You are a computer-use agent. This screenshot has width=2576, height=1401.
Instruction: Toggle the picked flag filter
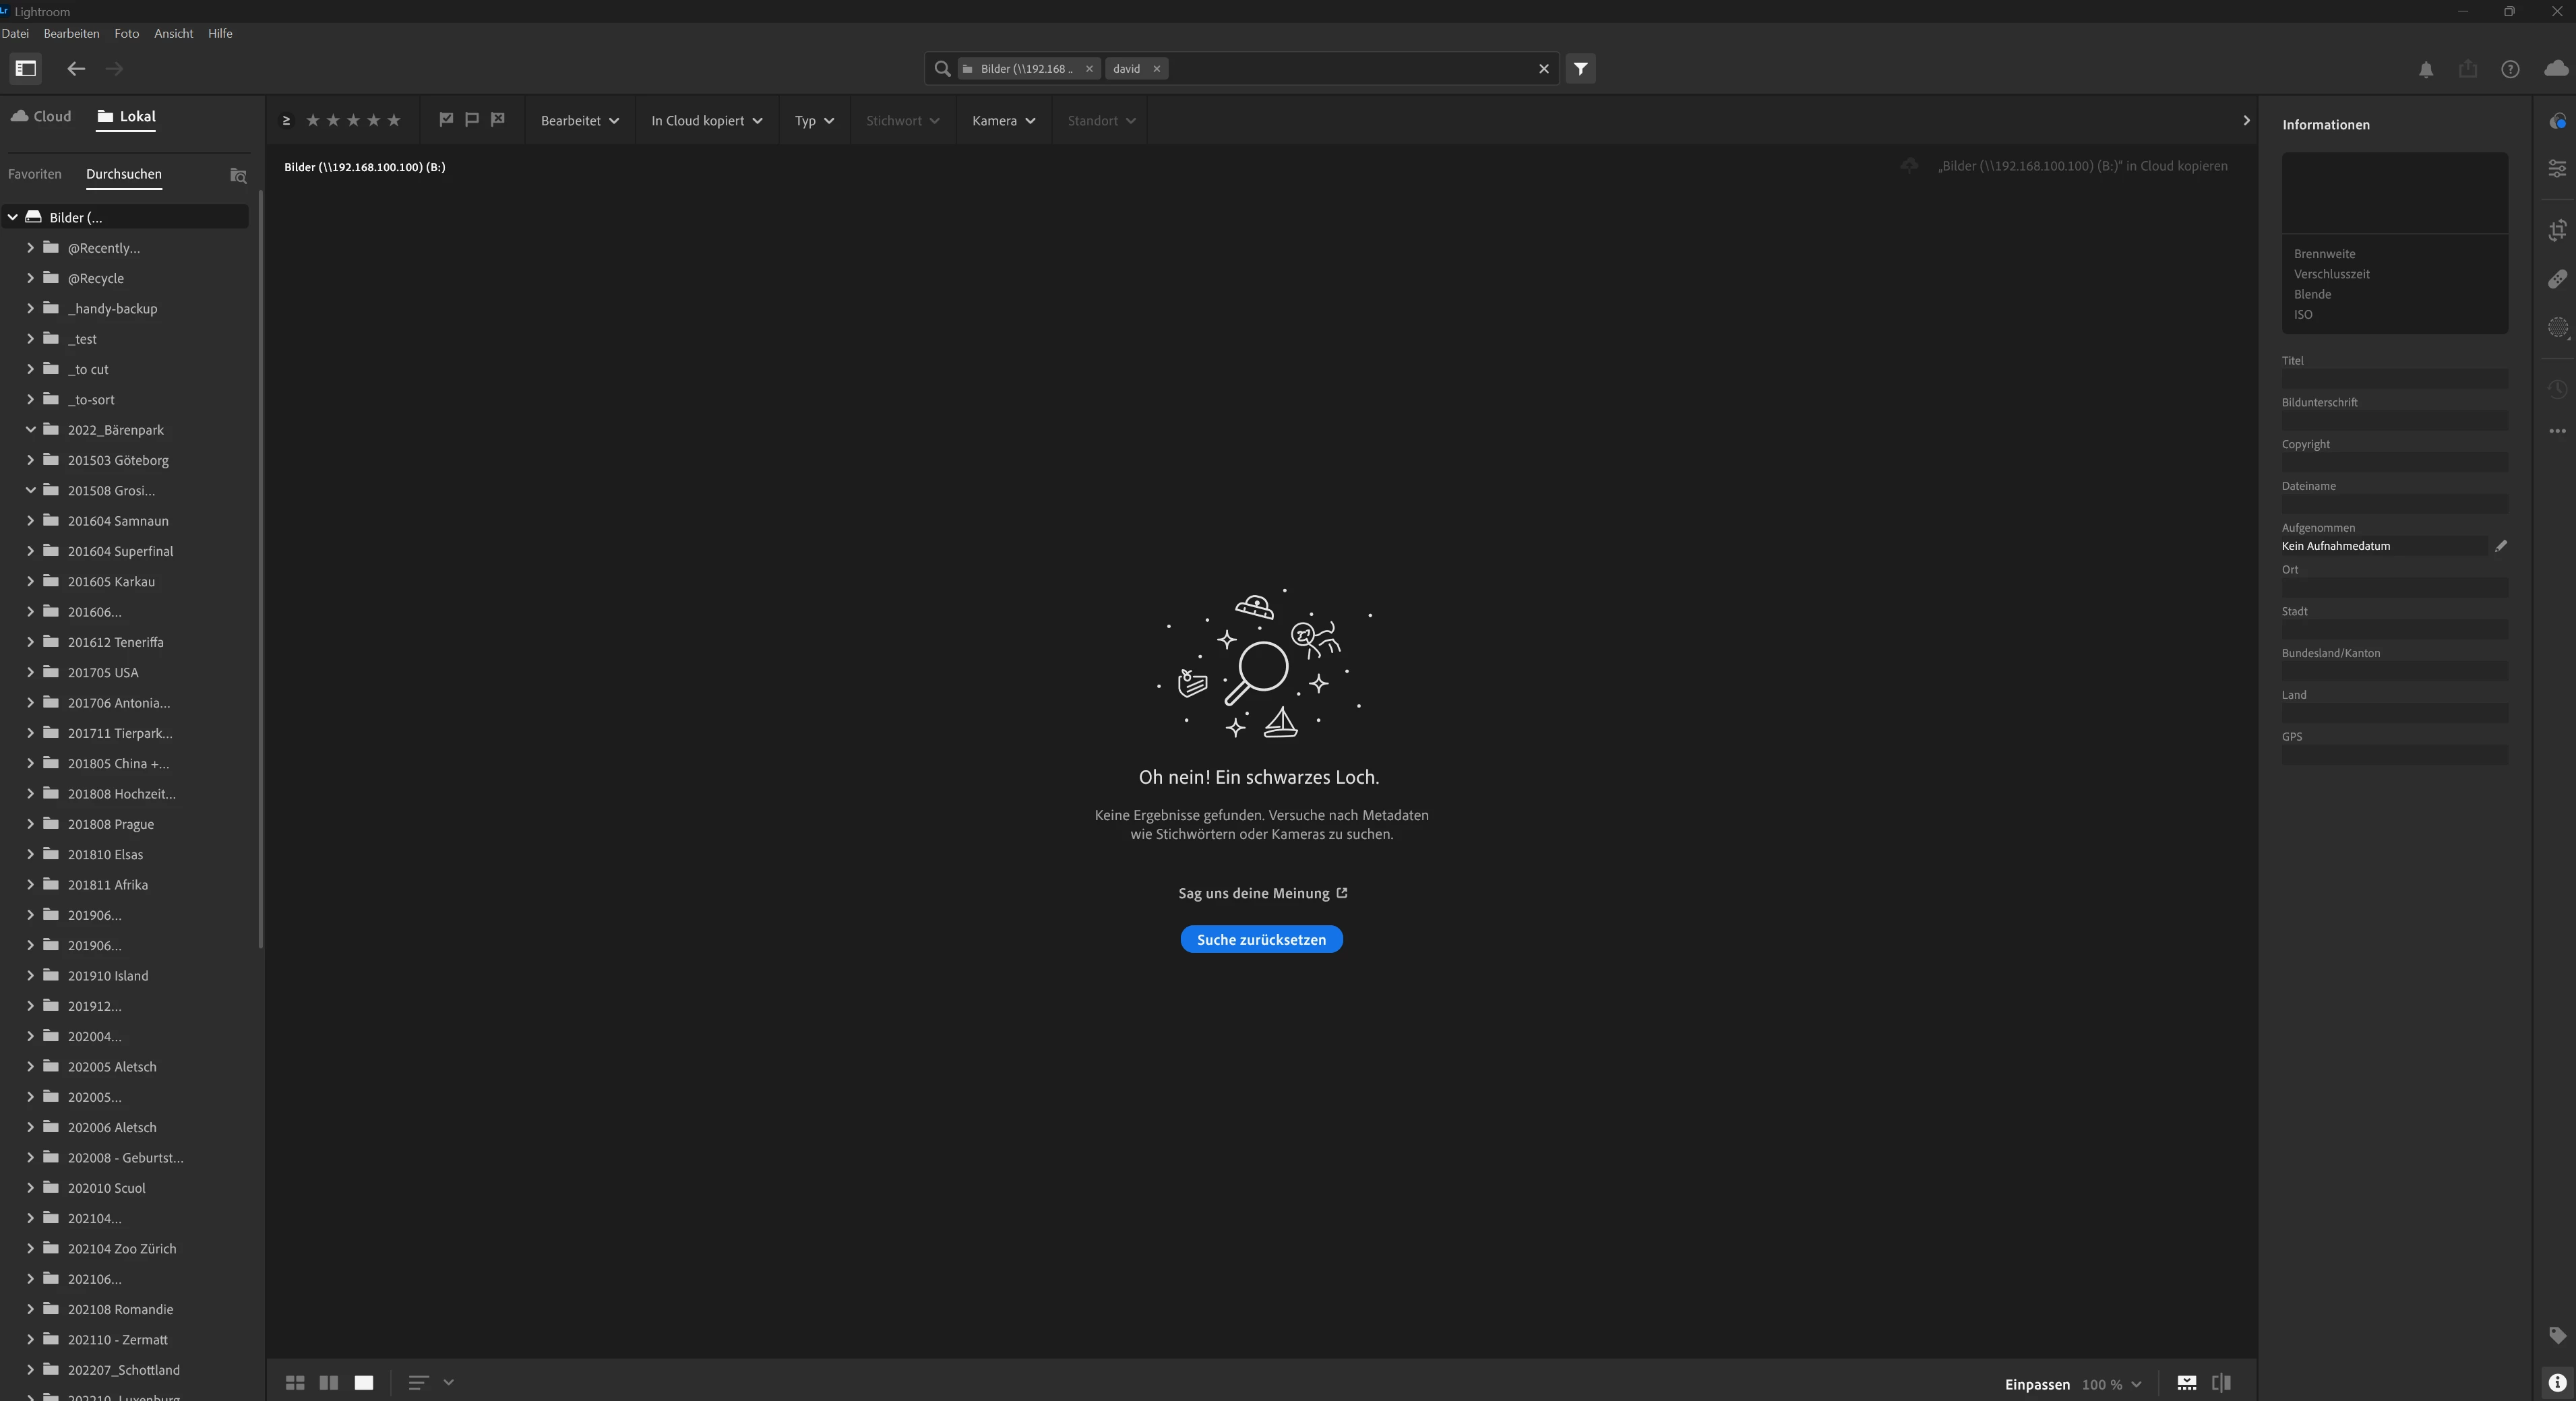pyautogui.click(x=446, y=120)
